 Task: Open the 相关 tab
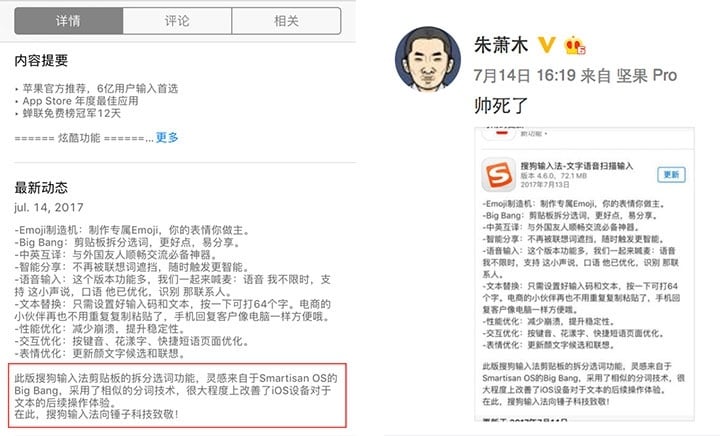(286, 21)
